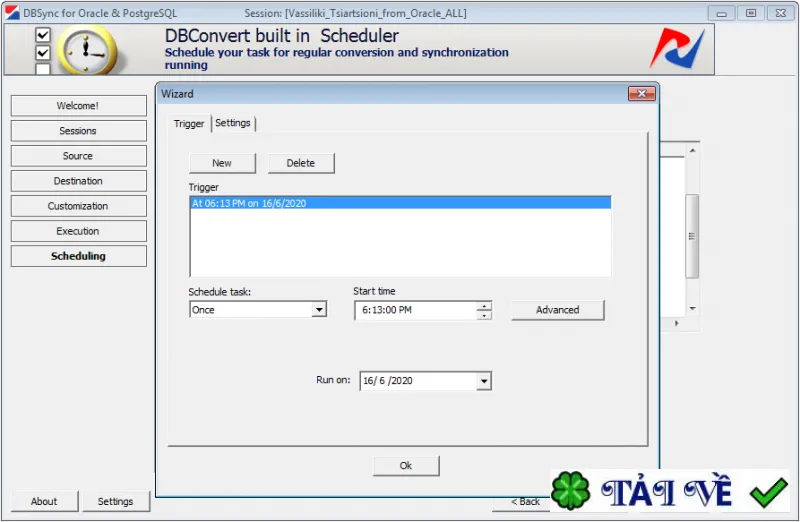
Task: Click scroll down arrow in background panel
Action: (692, 308)
